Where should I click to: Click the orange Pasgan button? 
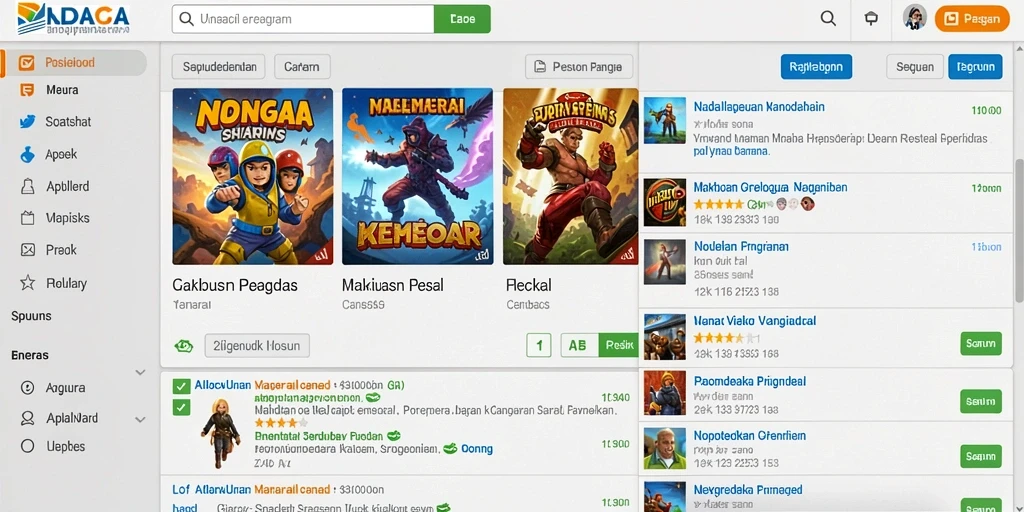(x=972, y=18)
